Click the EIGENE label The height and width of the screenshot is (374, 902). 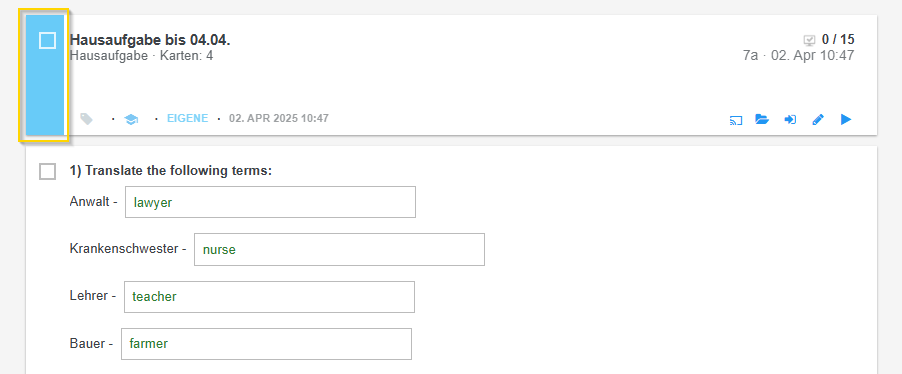point(188,119)
